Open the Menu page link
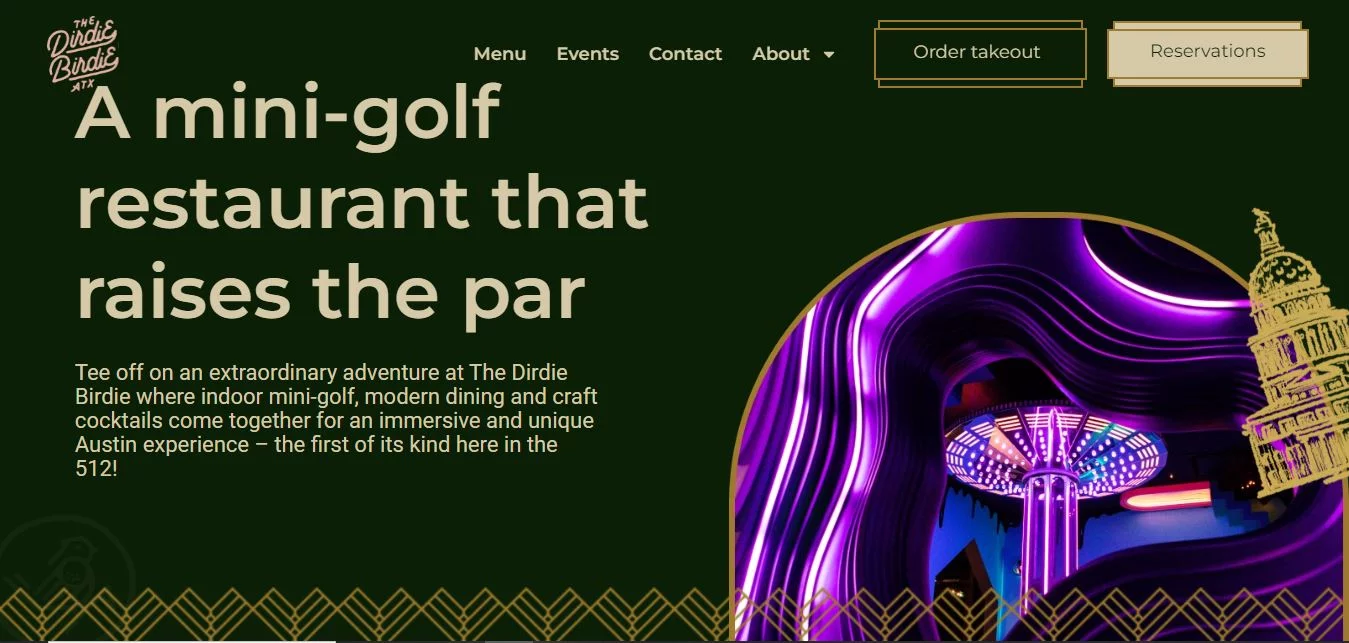Image resolution: width=1349 pixels, height=643 pixels. (x=500, y=54)
